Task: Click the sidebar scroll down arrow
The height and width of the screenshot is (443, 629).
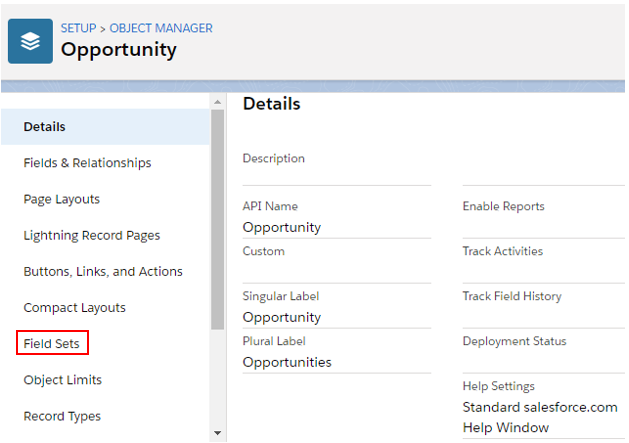Action: [218, 433]
